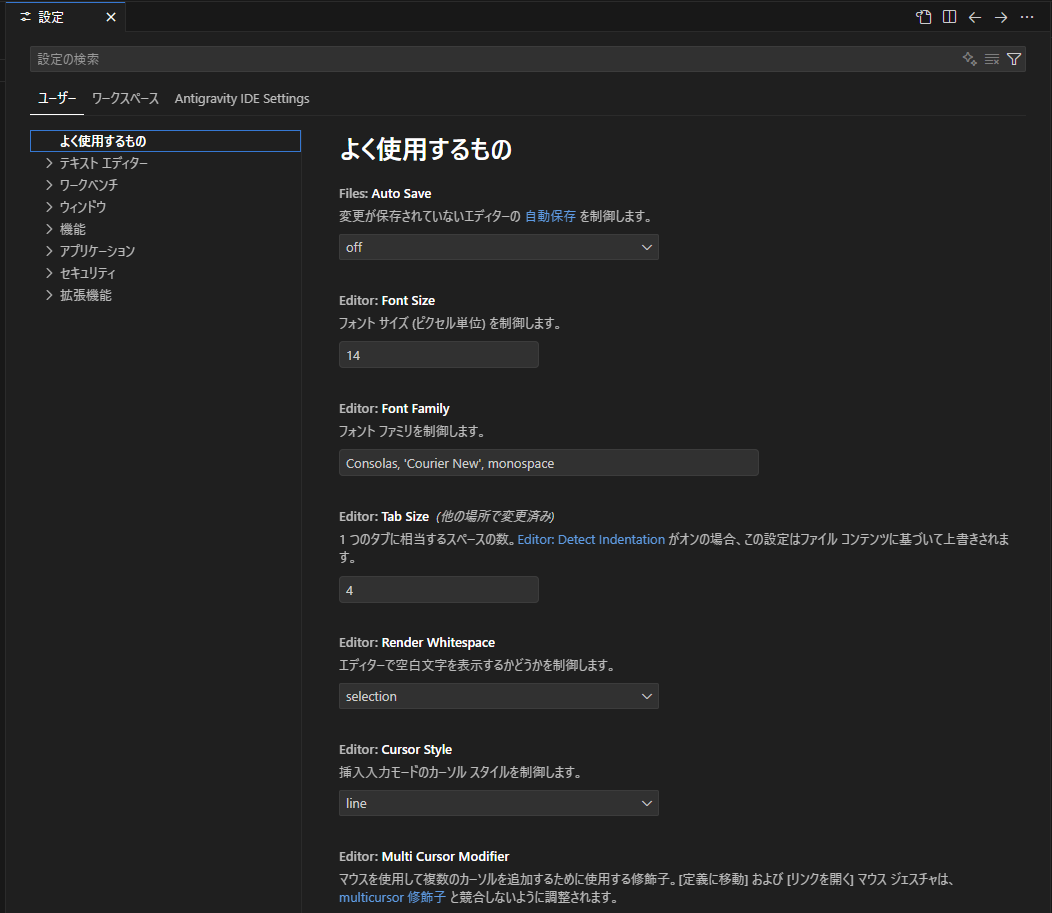Viewport: 1052px width, 913px height.
Task: Click the Editor: Cursor Style title
Action: coord(395,749)
